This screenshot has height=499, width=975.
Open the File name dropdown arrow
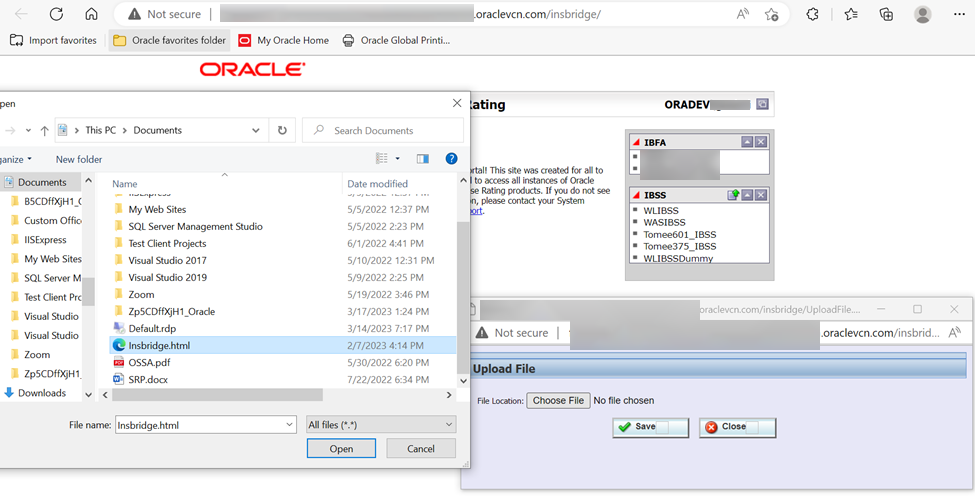tap(289, 426)
